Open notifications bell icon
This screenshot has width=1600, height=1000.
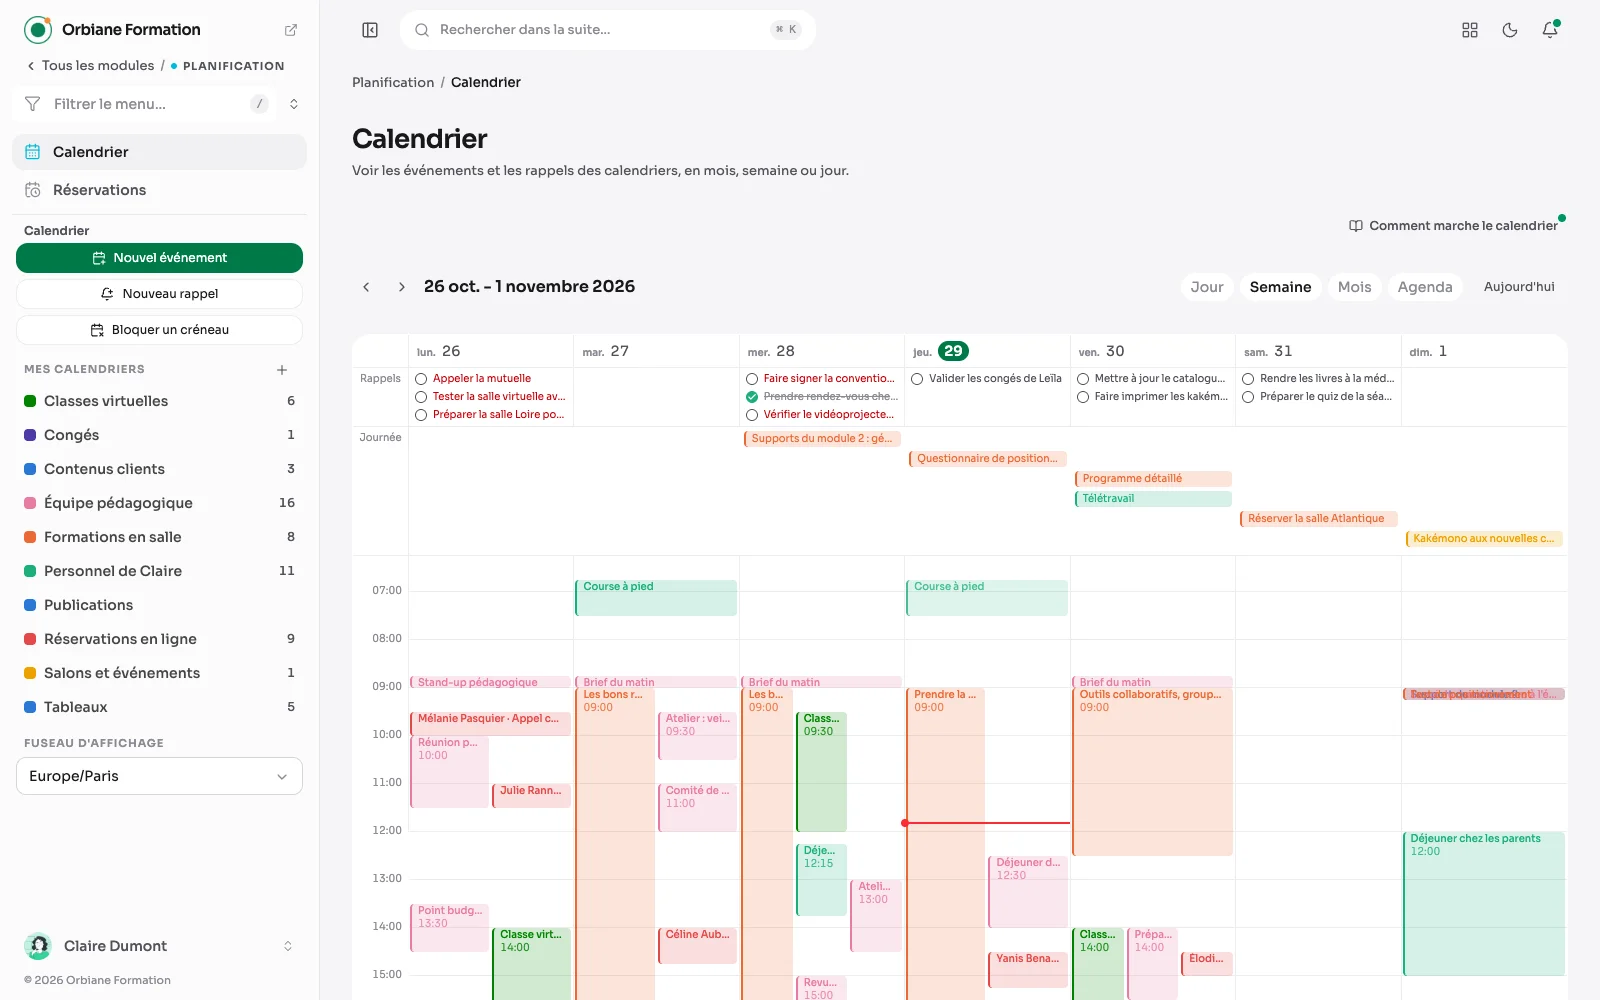(x=1550, y=30)
